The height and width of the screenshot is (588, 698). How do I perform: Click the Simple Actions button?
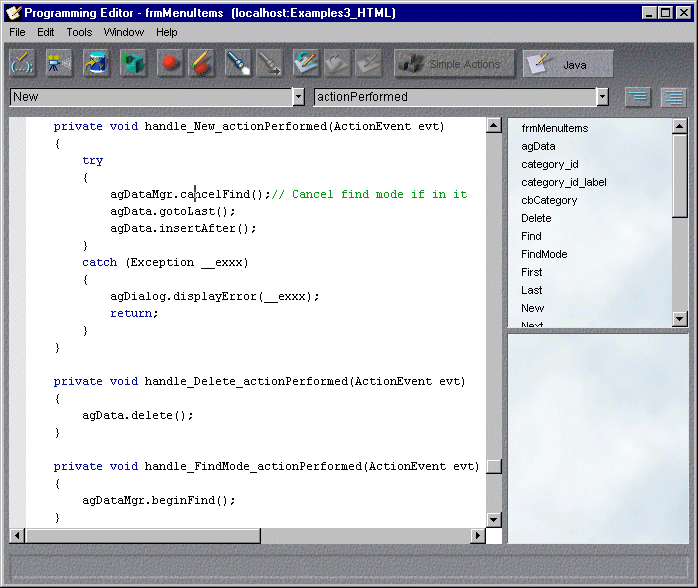[455, 64]
